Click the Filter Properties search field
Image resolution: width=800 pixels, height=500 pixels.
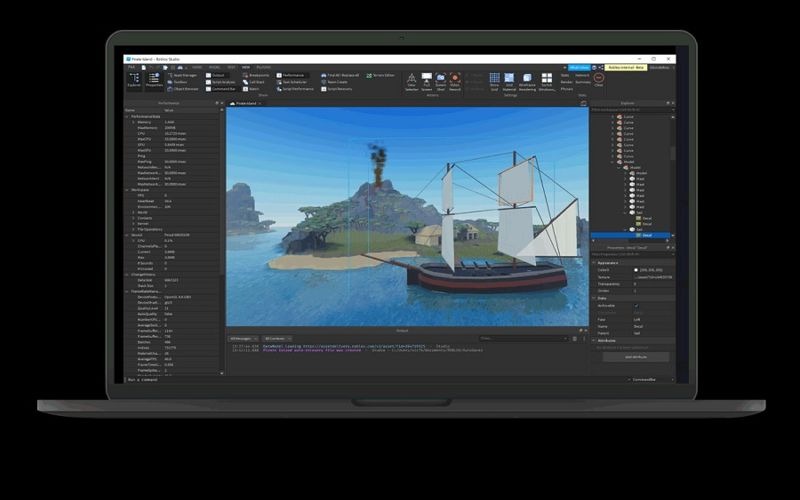(631, 254)
